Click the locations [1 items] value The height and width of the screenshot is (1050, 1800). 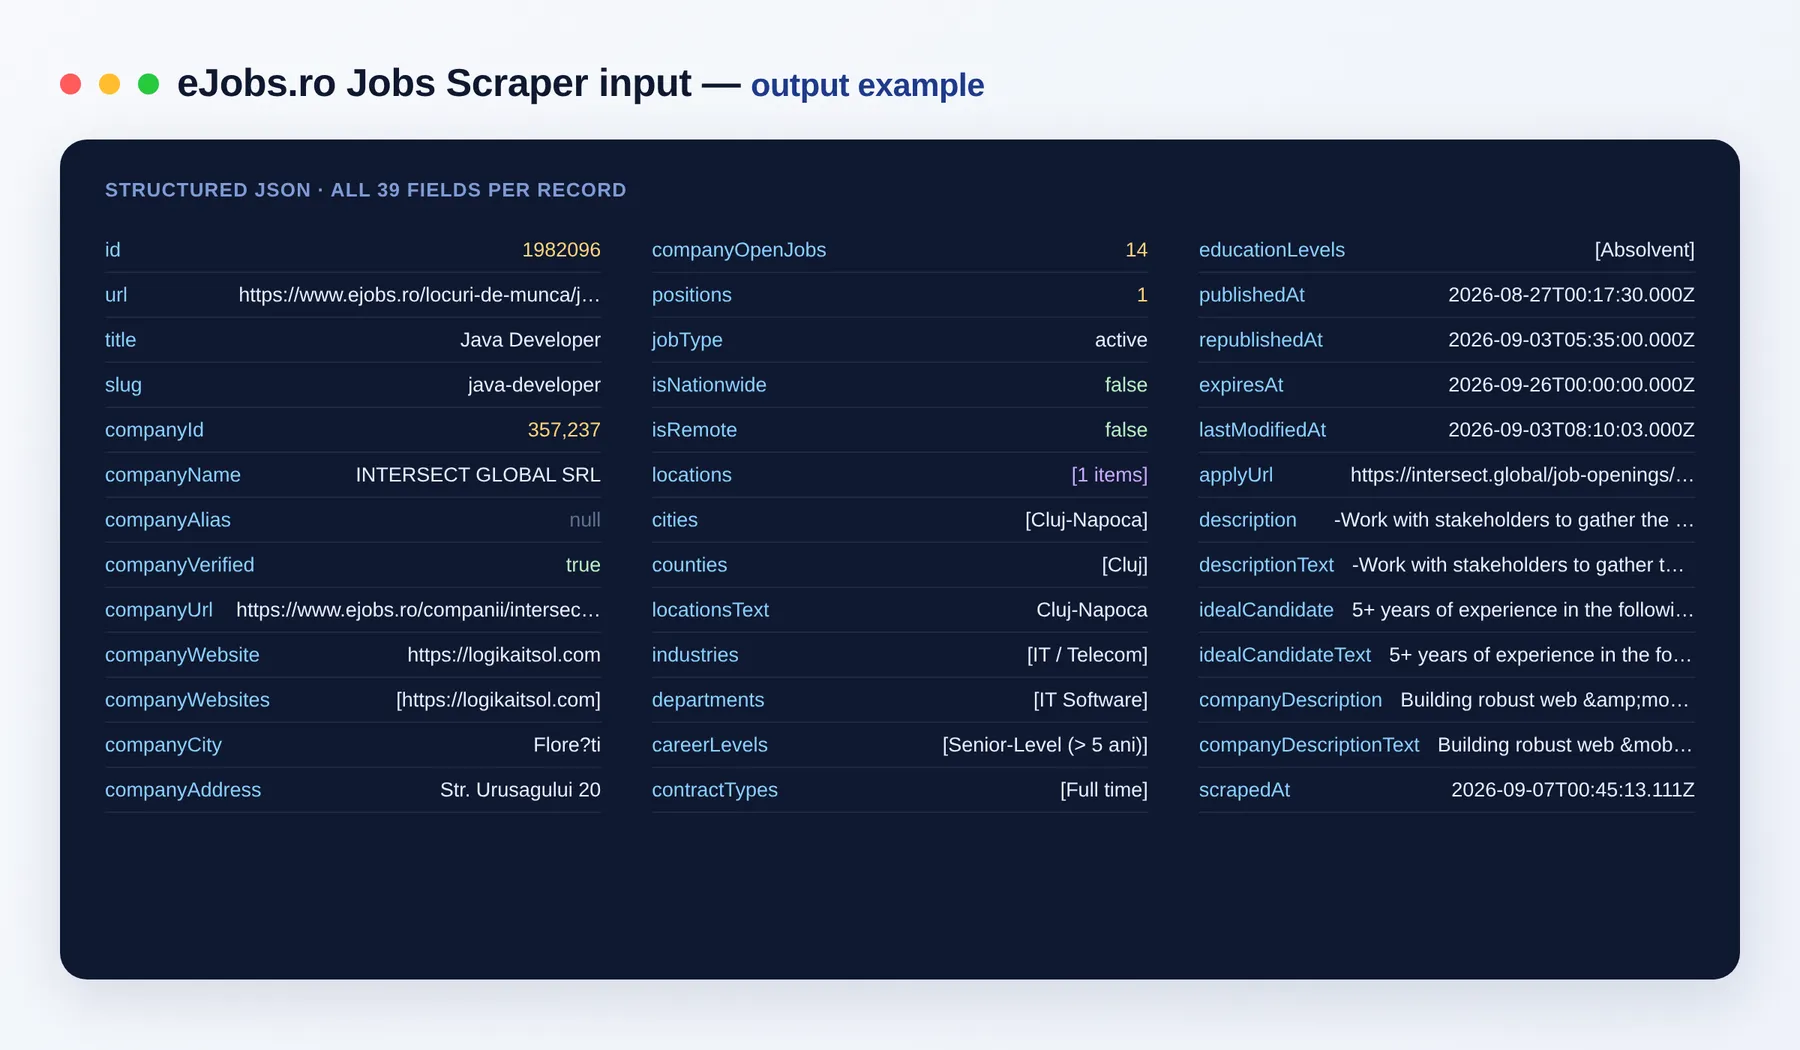coord(1109,475)
